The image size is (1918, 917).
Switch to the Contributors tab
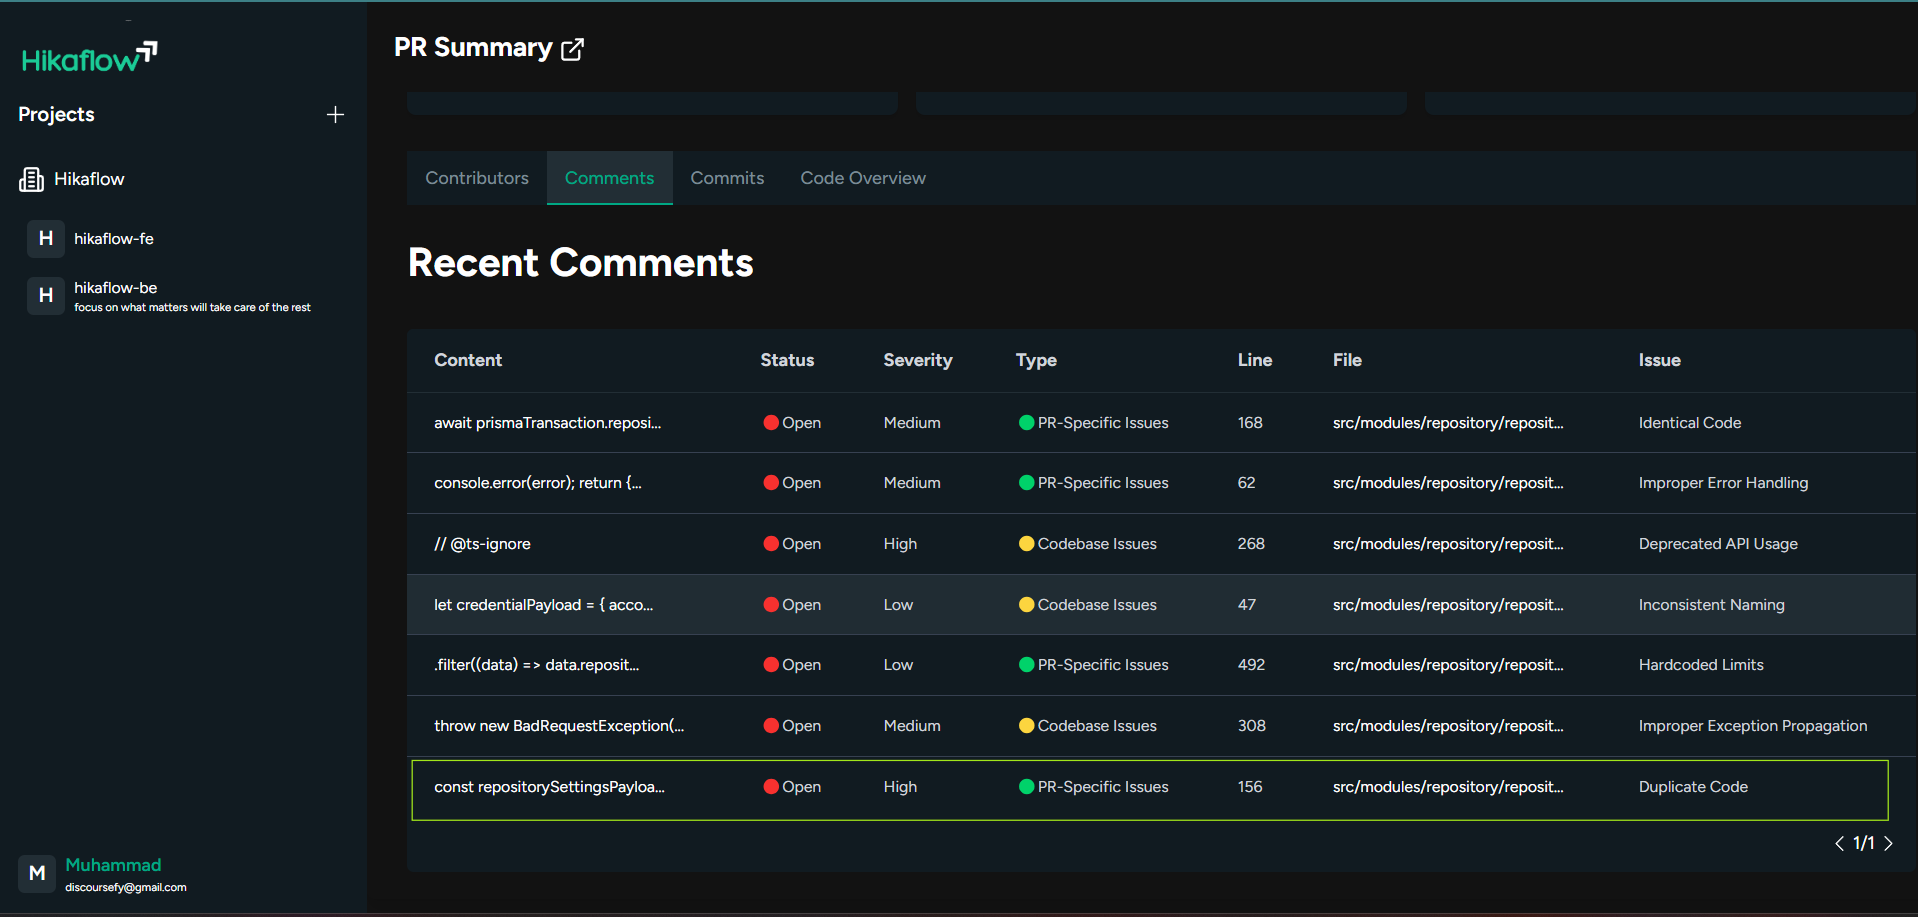pos(477,178)
